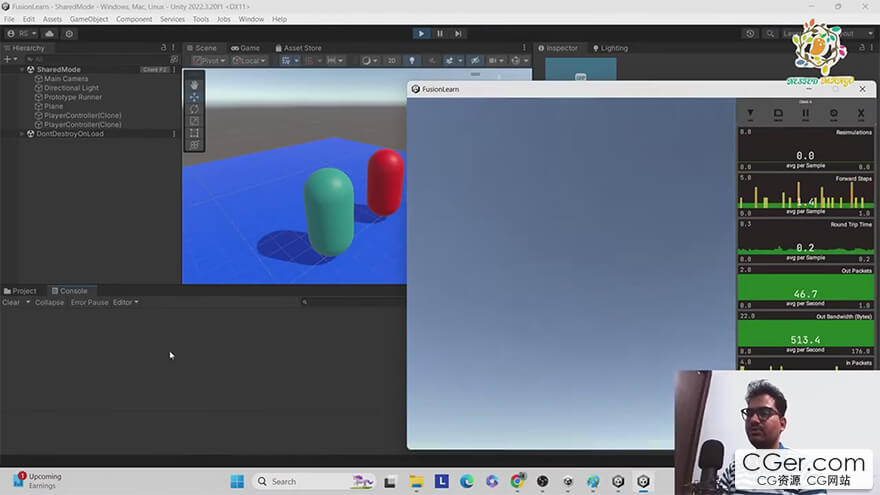Select the Hand view tool
Image resolution: width=880 pixels, height=495 pixels.
coord(194,85)
